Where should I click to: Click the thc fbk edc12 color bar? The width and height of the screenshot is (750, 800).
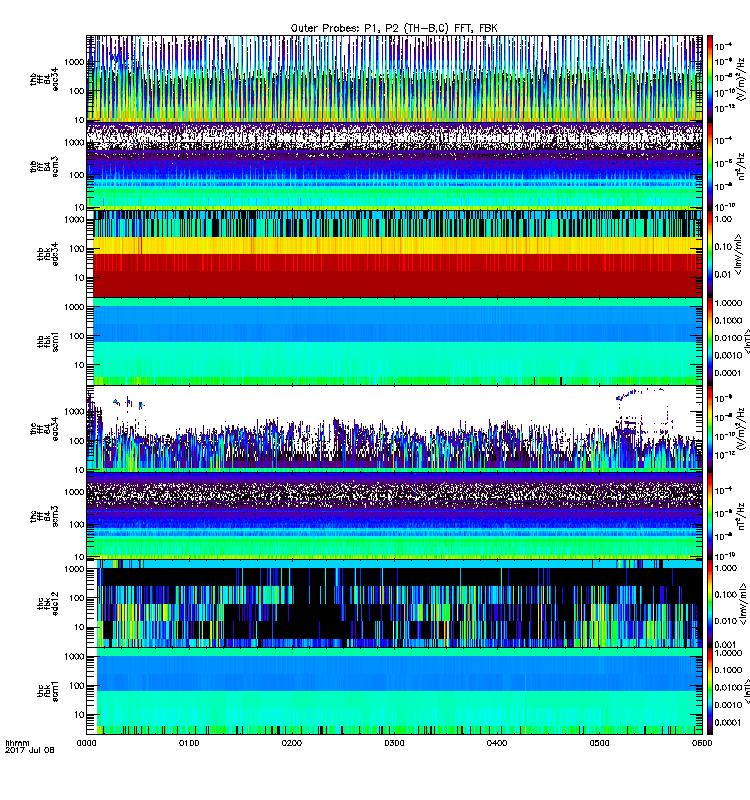709,604
